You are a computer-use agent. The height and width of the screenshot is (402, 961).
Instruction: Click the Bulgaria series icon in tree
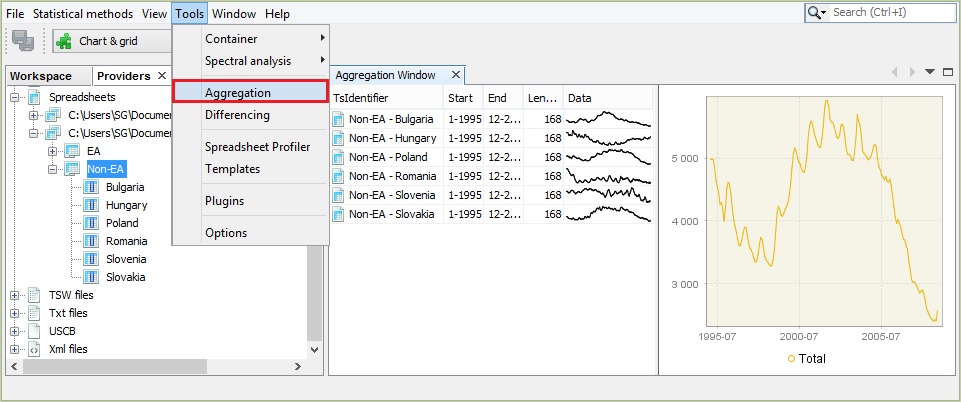(x=92, y=187)
